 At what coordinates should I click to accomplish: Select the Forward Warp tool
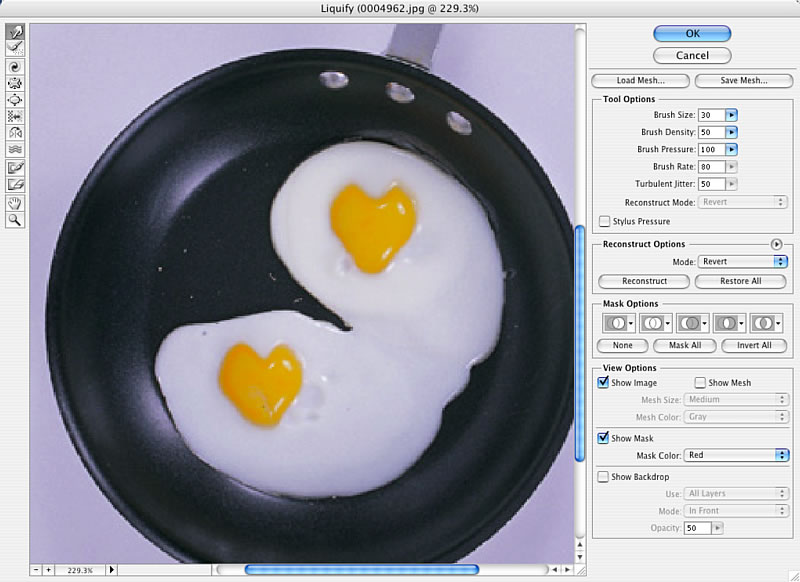tap(15, 32)
